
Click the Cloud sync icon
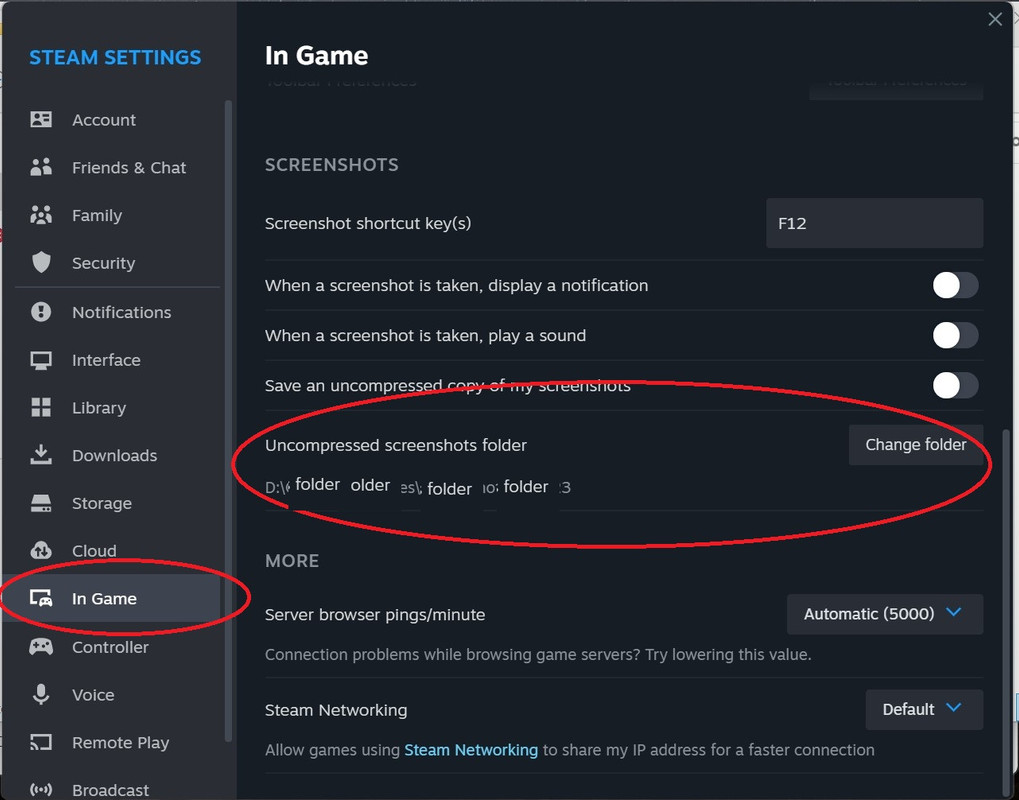41,550
